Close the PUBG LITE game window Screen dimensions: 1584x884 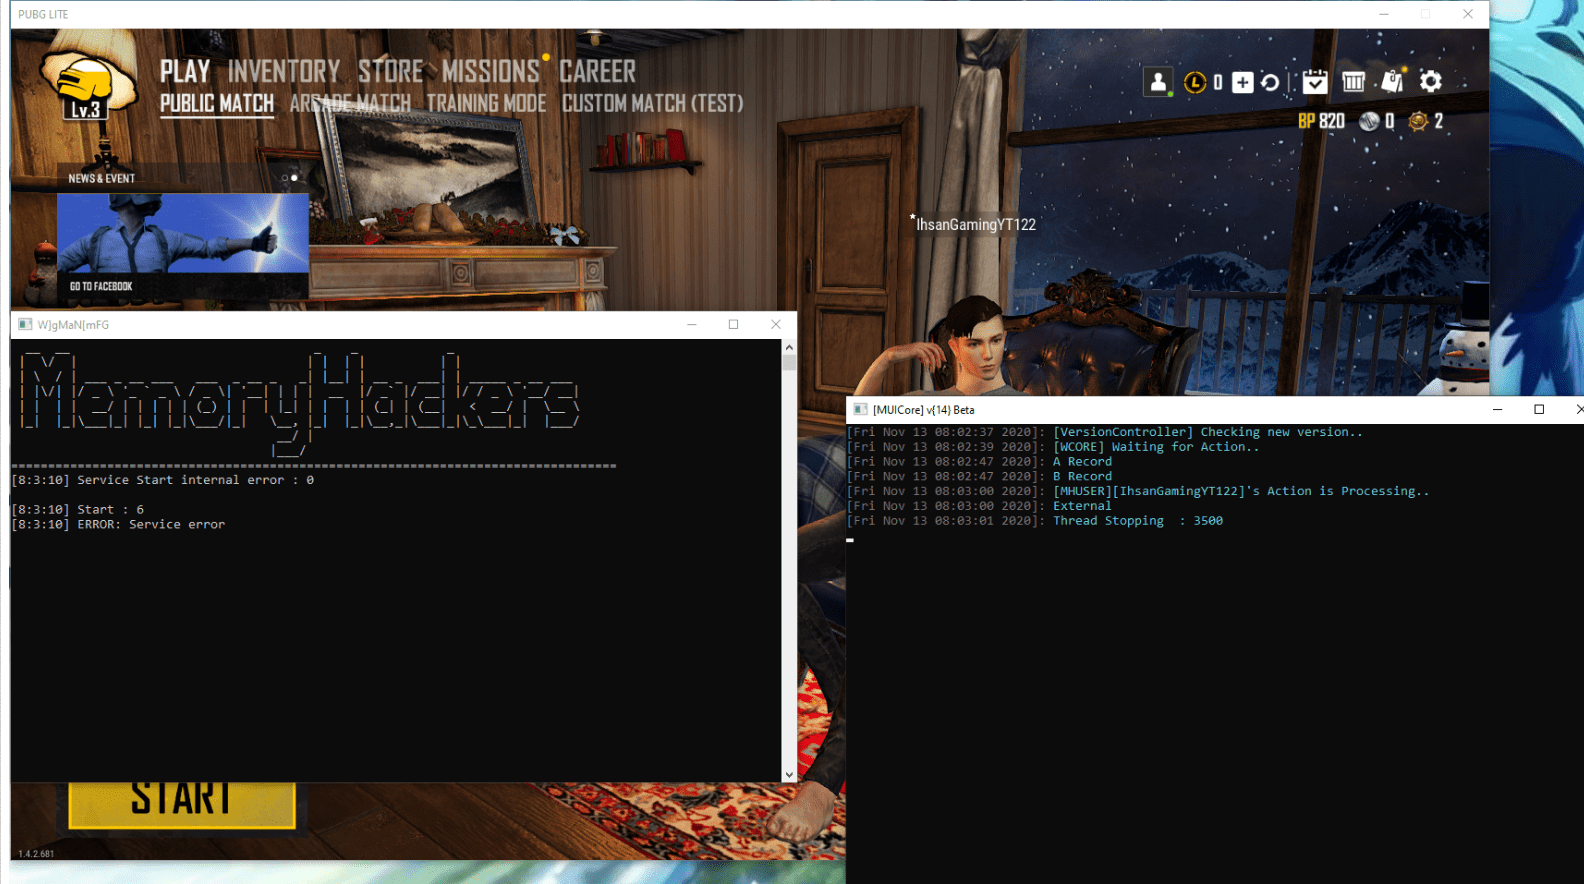(1467, 14)
